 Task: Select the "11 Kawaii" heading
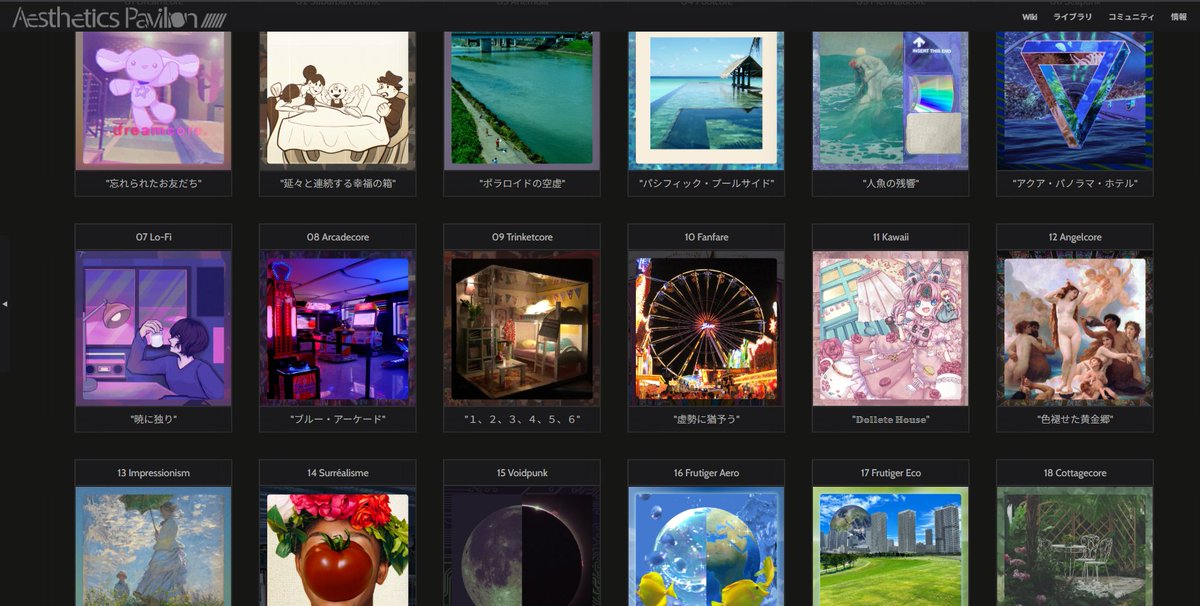pyautogui.click(x=890, y=237)
